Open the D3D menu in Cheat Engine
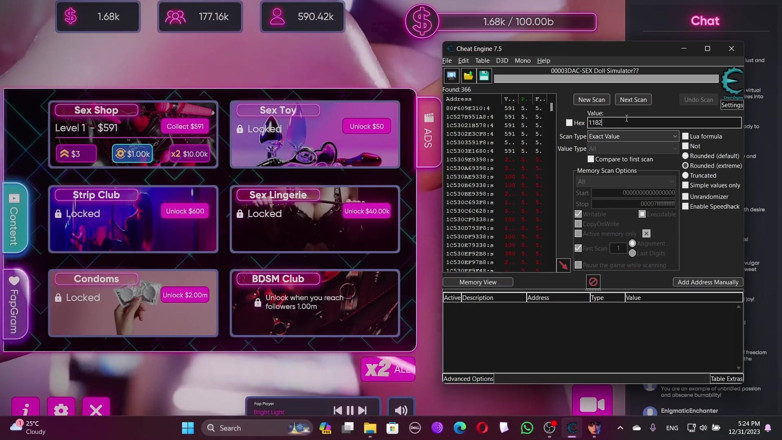 (502, 61)
